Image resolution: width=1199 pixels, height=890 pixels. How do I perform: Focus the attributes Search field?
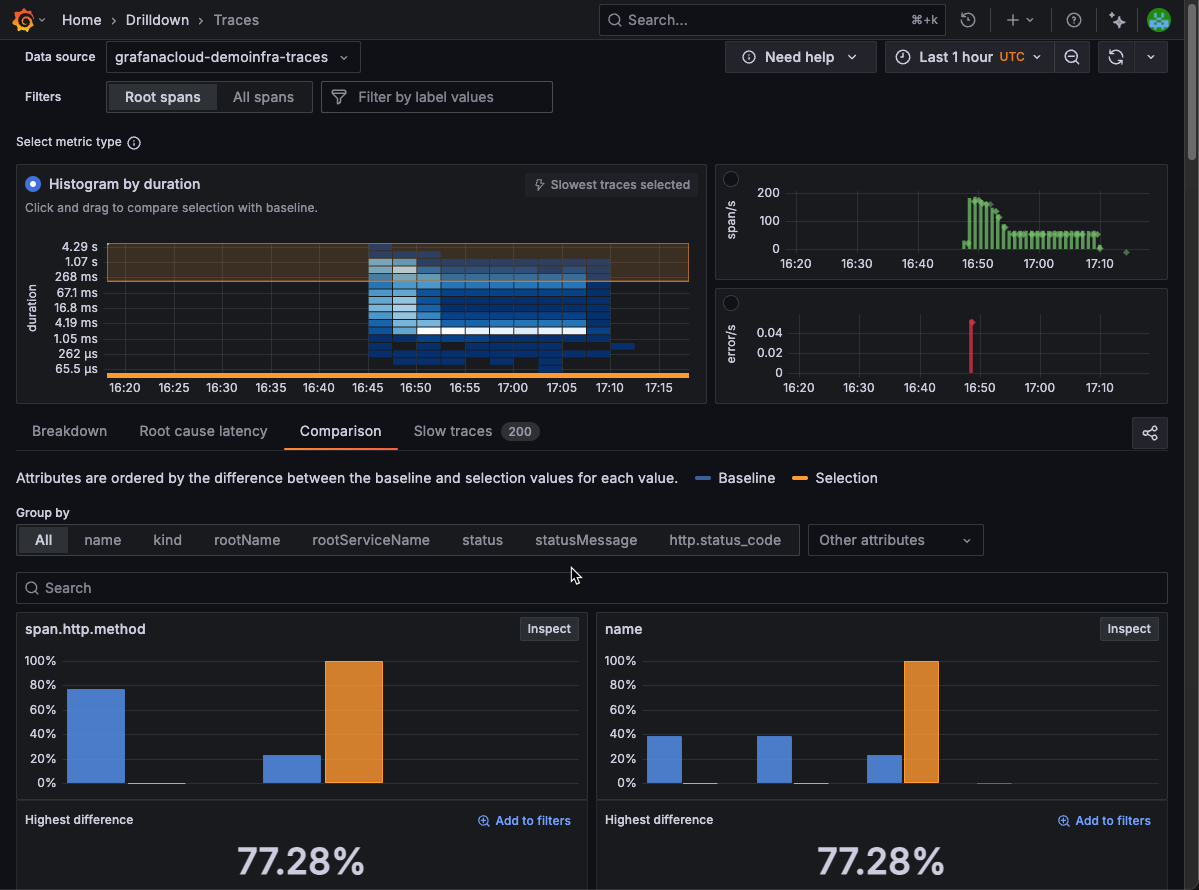point(591,588)
